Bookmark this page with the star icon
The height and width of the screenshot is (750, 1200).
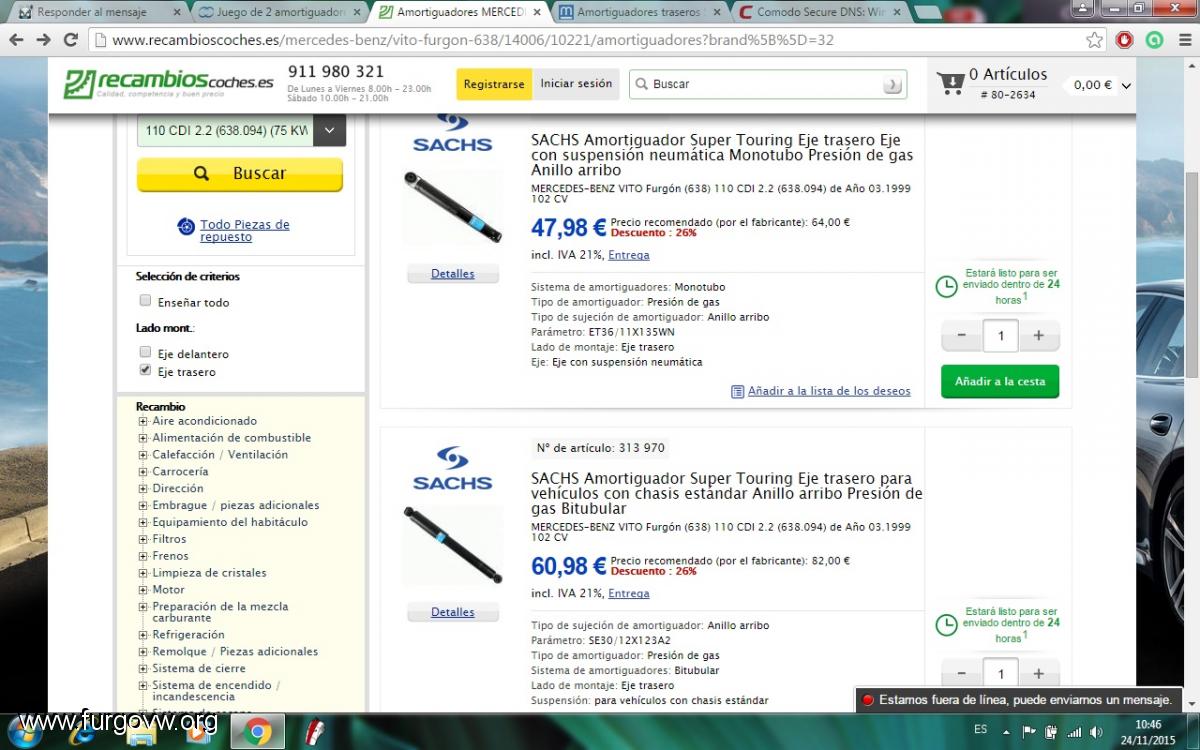1095,40
